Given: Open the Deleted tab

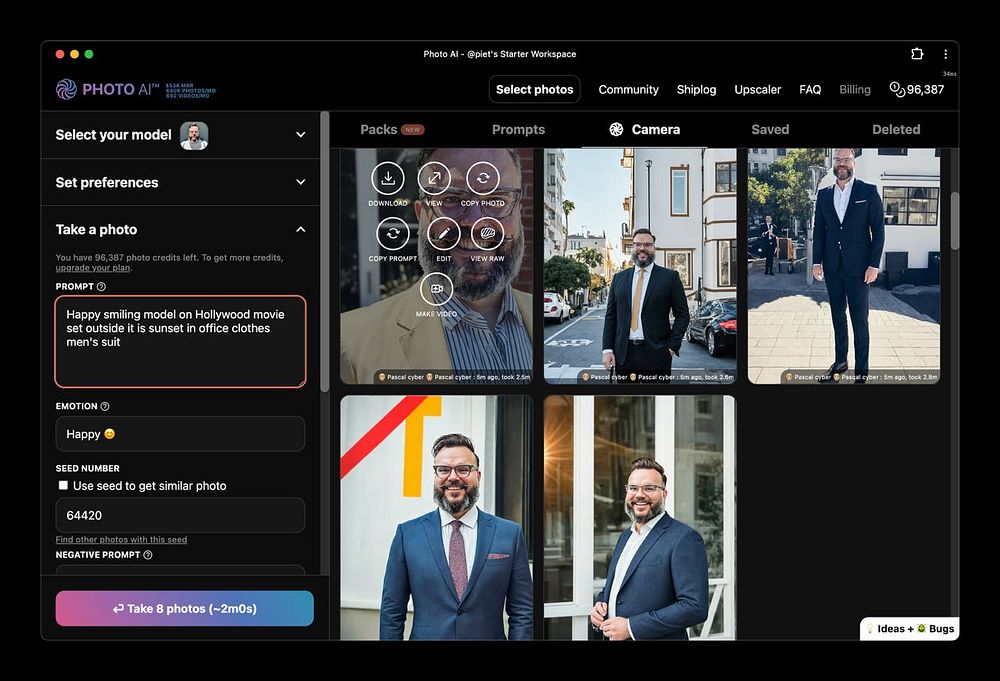Looking at the screenshot, I should pyautogui.click(x=896, y=129).
